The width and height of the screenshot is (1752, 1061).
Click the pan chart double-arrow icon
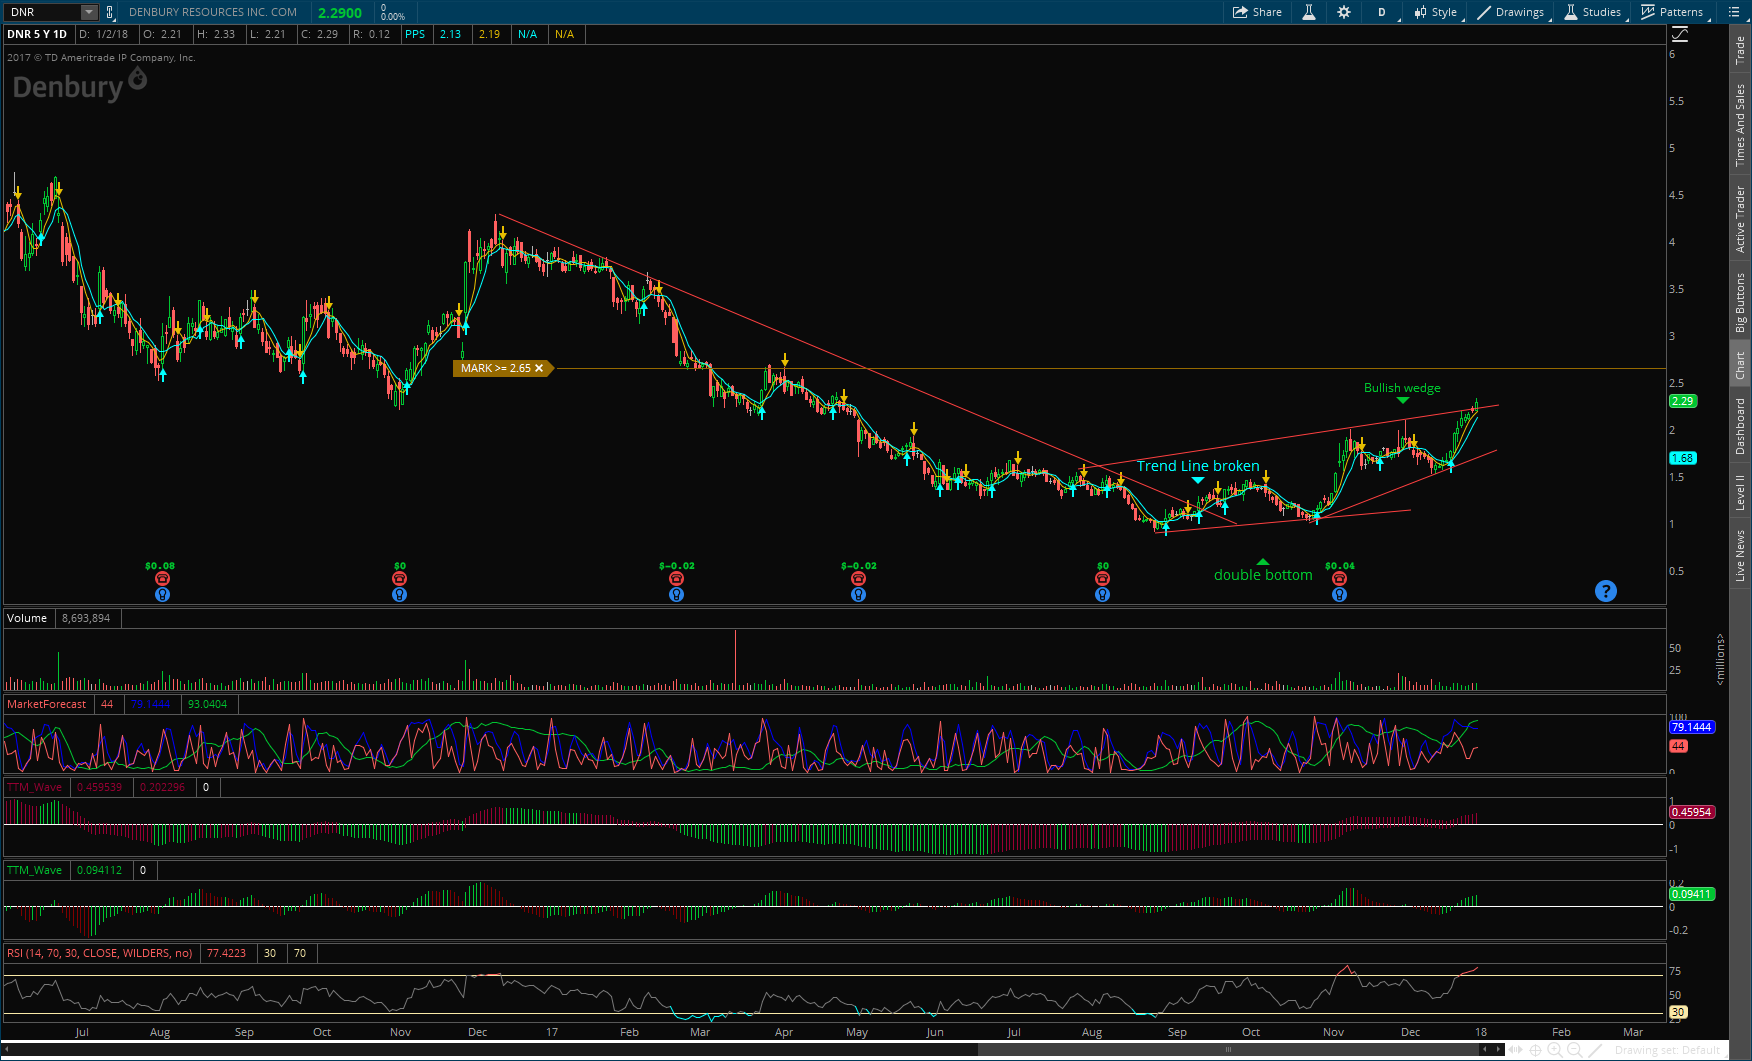click(x=1516, y=1050)
